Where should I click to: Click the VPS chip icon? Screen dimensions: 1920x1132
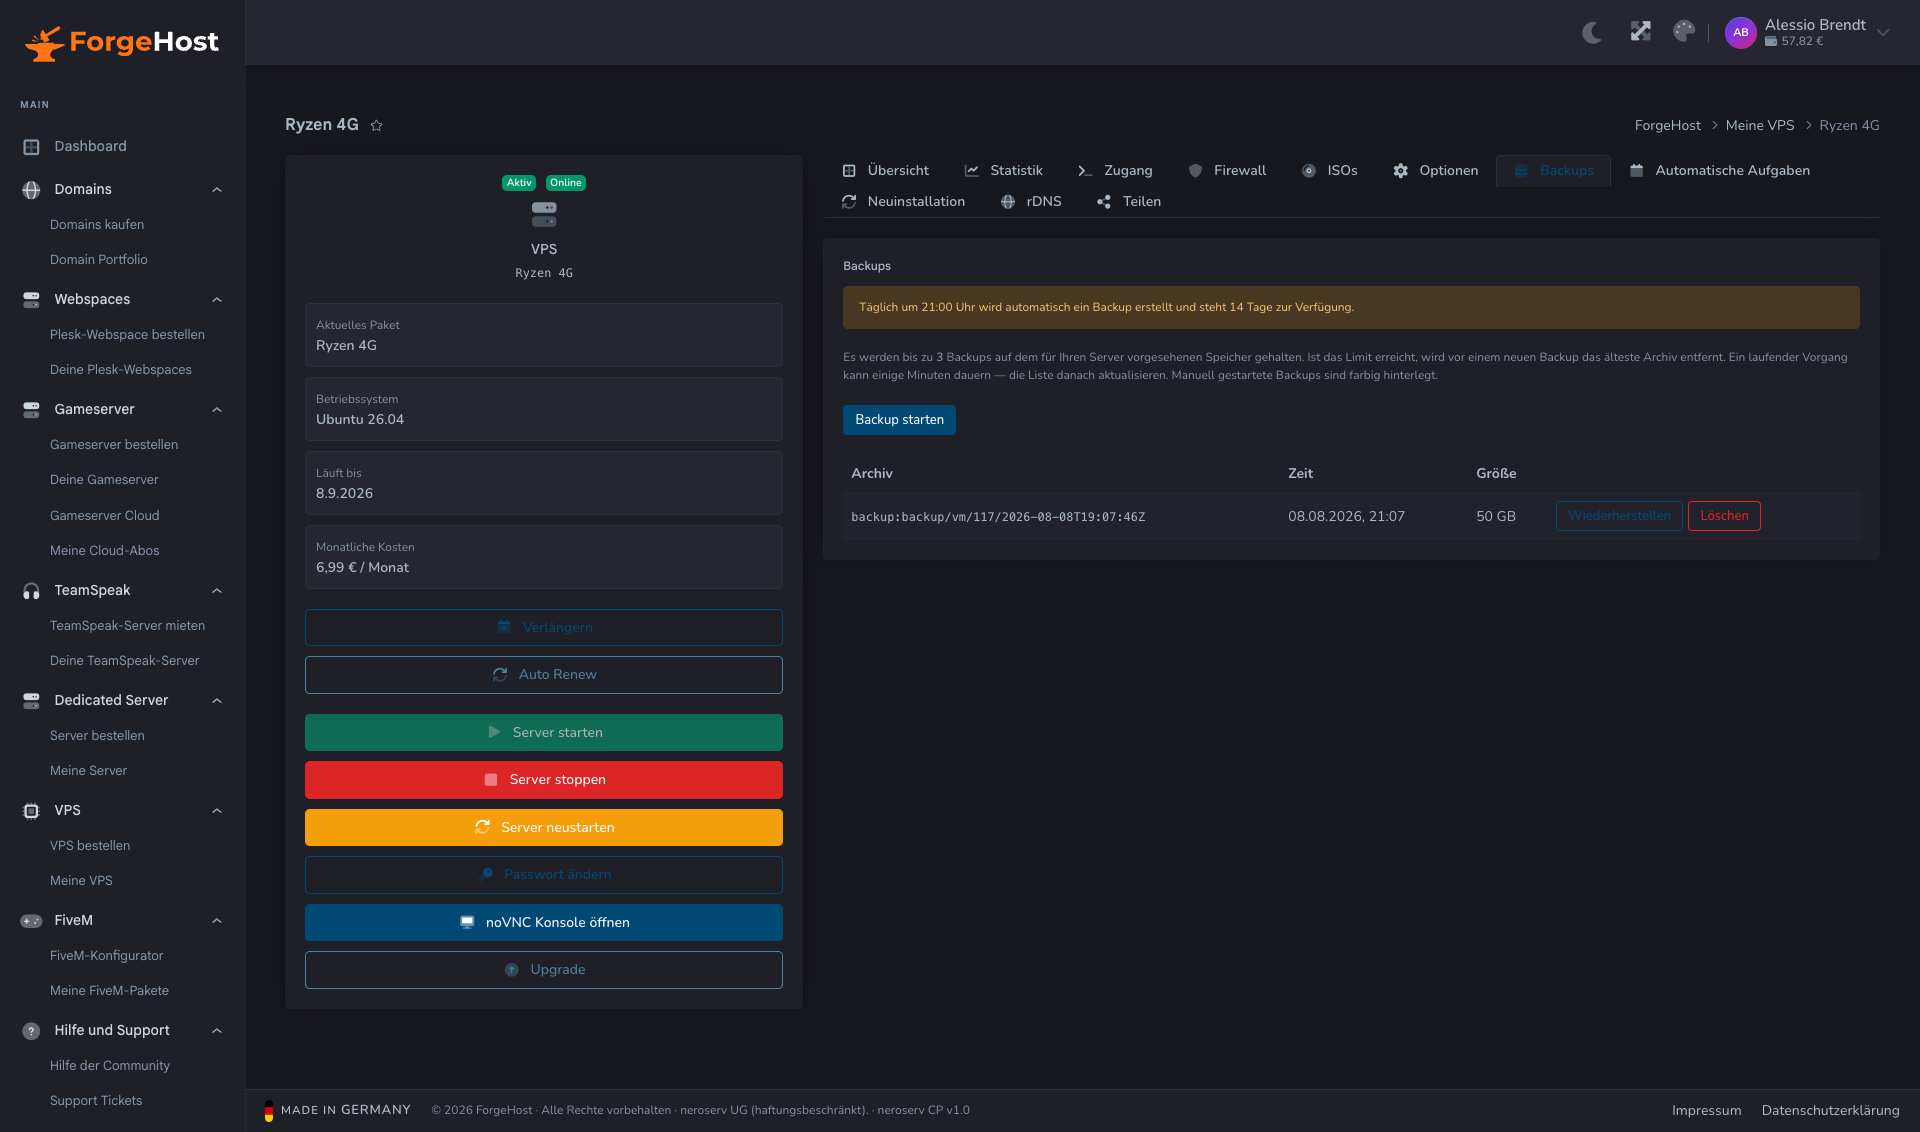point(31,811)
